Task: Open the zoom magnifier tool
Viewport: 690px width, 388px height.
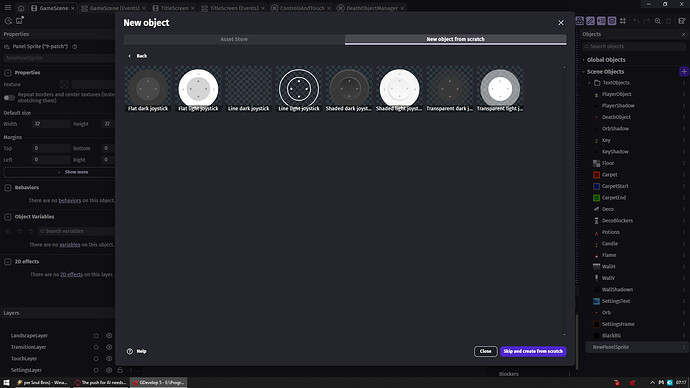Action: [657, 21]
